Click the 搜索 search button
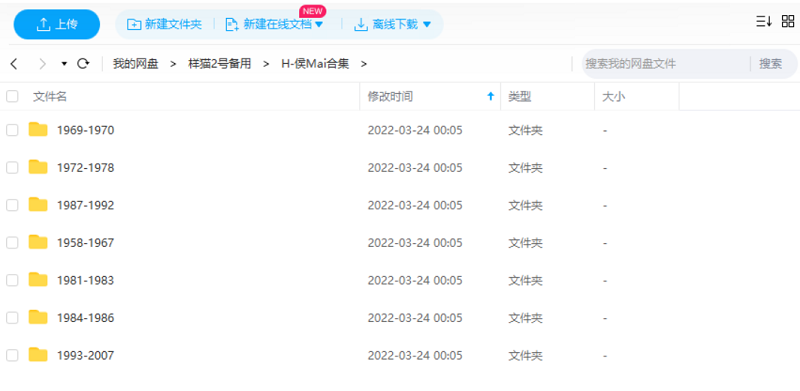 point(770,64)
